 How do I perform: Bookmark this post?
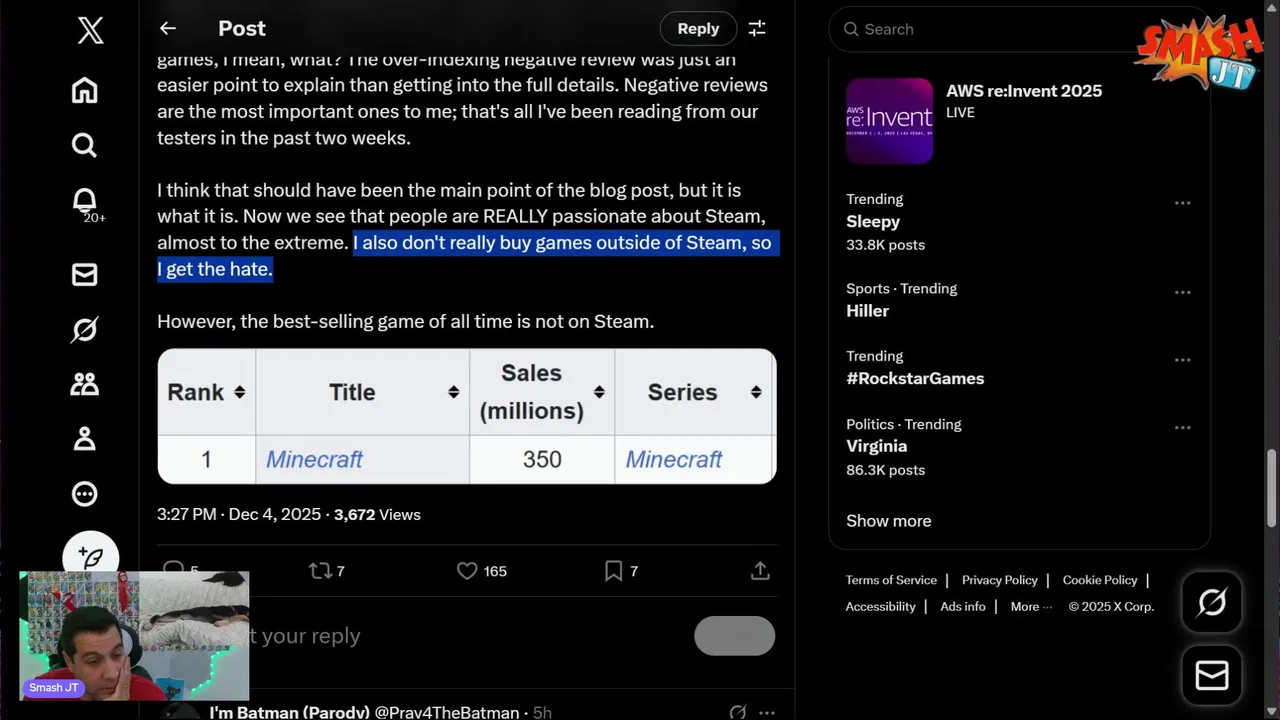point(613,571)
